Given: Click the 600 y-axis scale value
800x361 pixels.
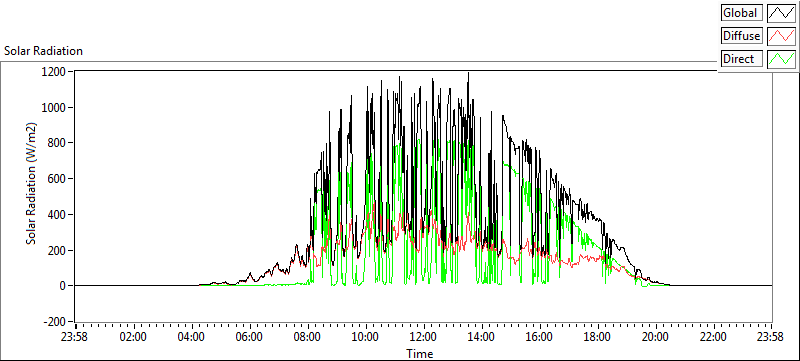Looking at the screenshot, I should (57, 179).
